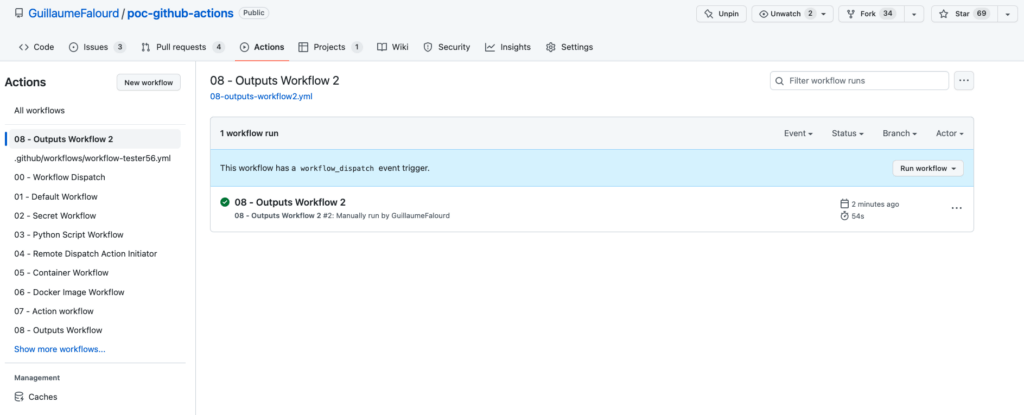Open the 08-outputs-workflow2.yml file link
Viewport: 1024px width, 415px height.
coord(262,96)
